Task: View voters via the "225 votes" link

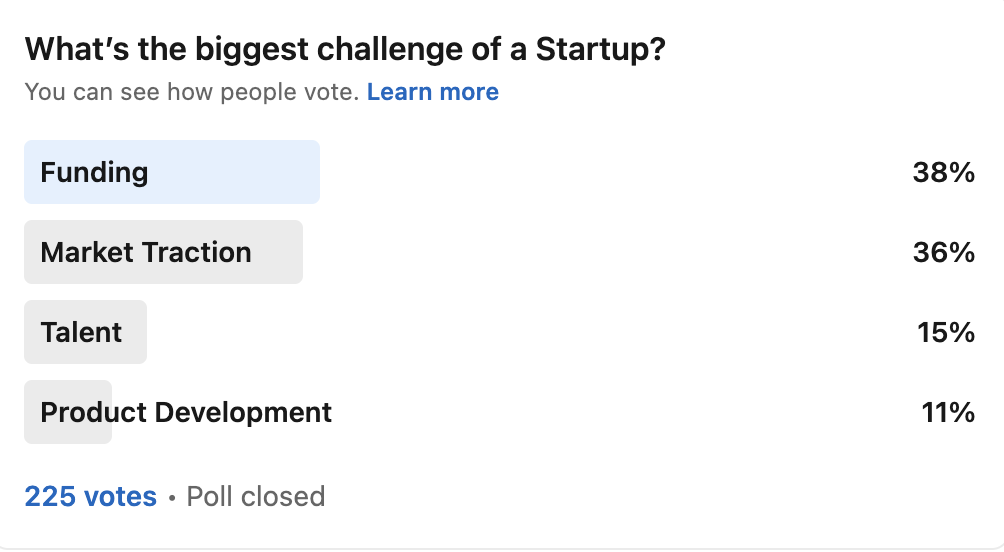Action: 90,496
